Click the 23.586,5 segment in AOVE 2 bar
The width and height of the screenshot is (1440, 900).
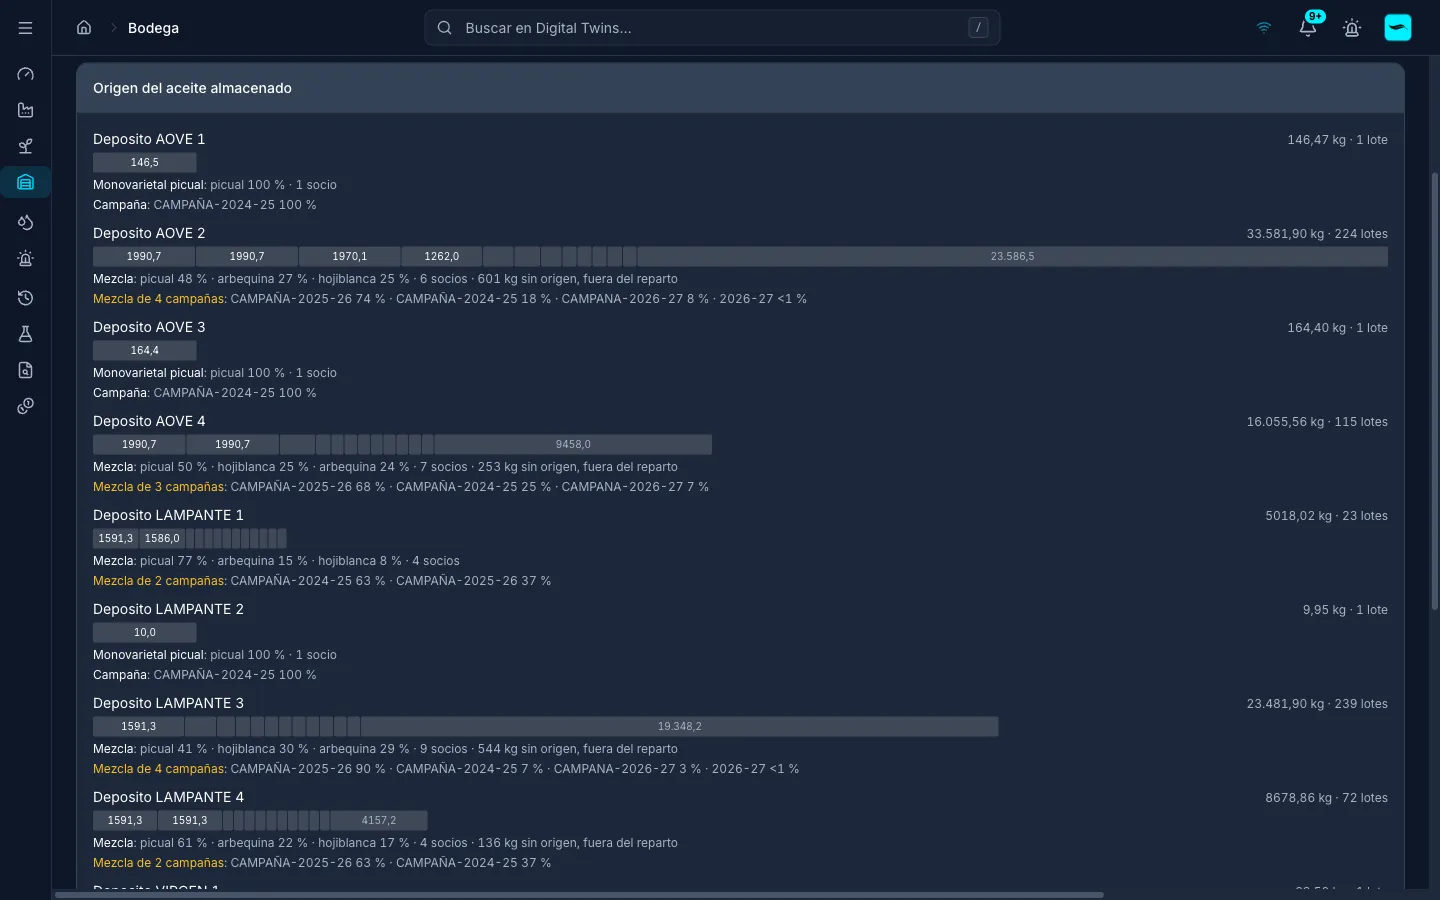(x=1012, y=256)
